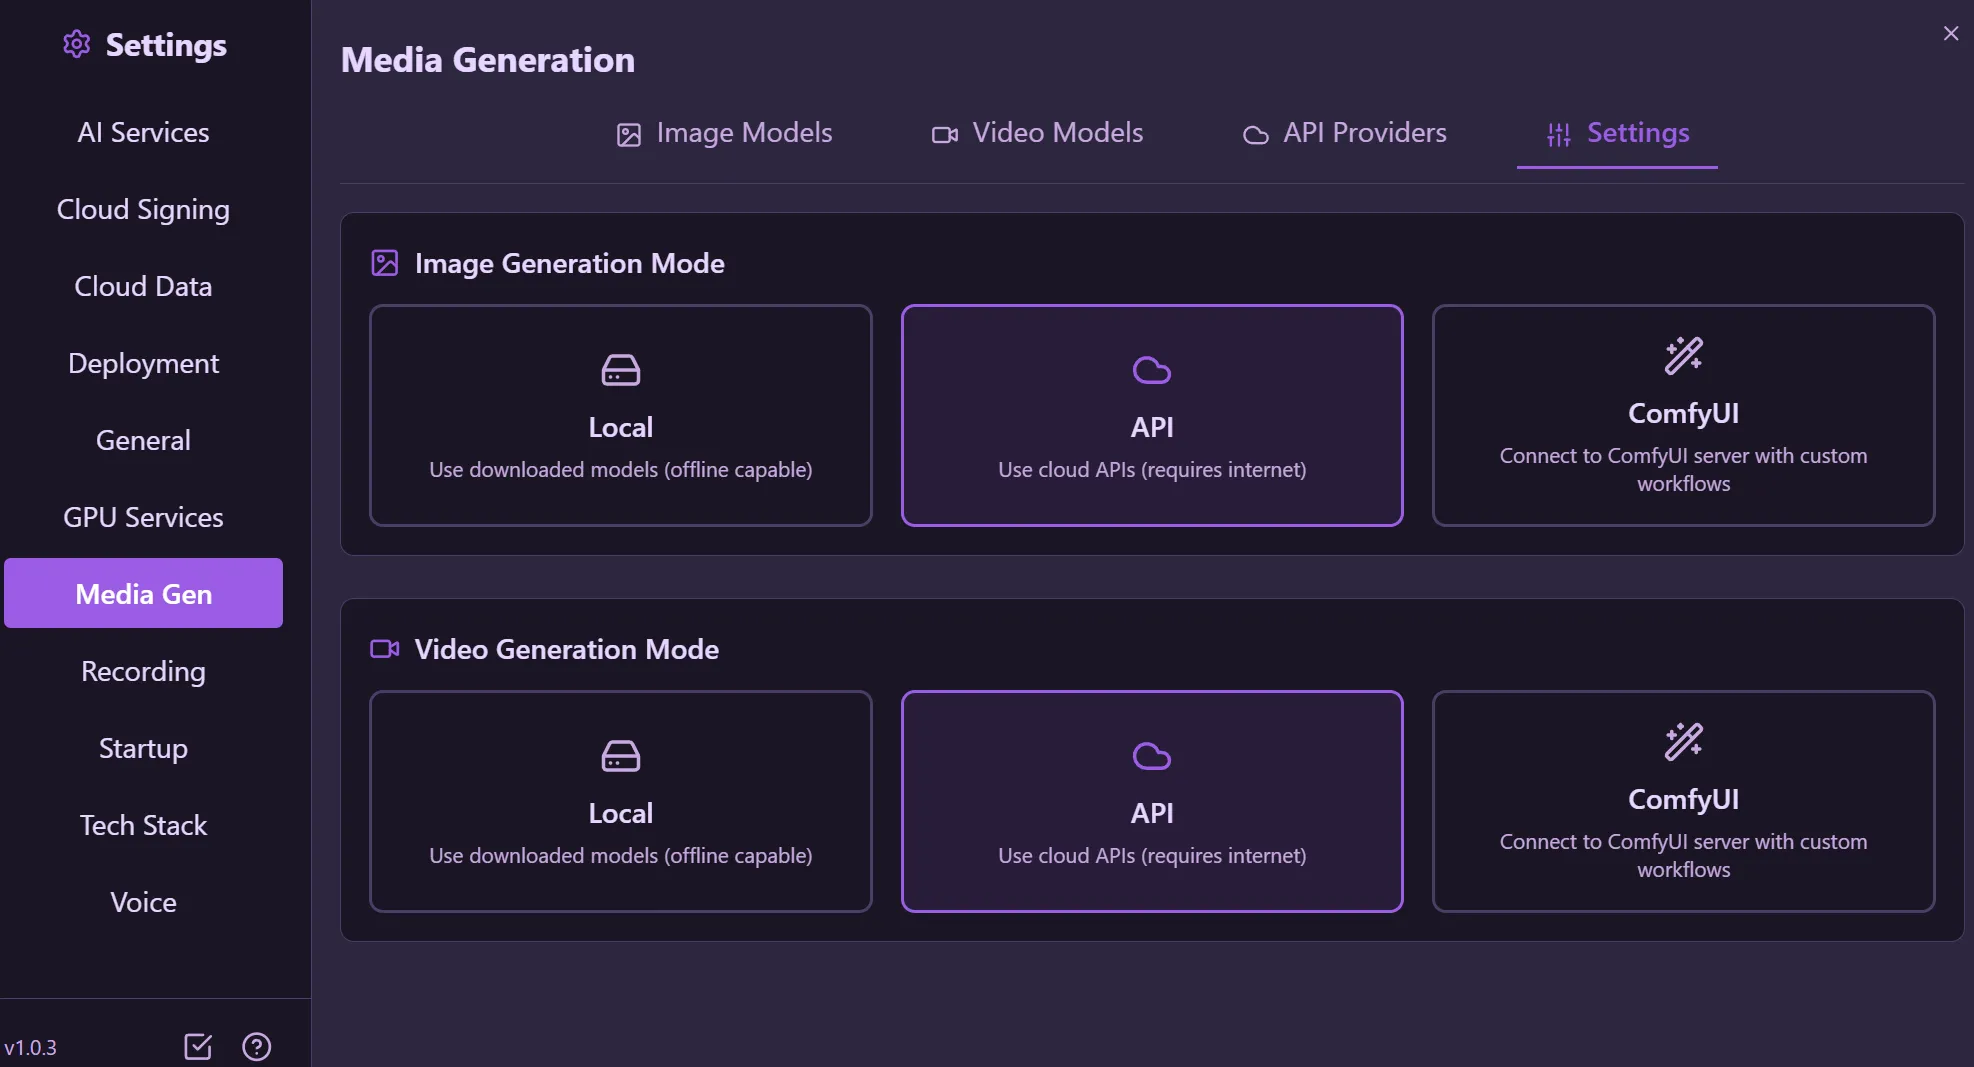Click the Video Generation Mode section icon

[x=385, y=649]
